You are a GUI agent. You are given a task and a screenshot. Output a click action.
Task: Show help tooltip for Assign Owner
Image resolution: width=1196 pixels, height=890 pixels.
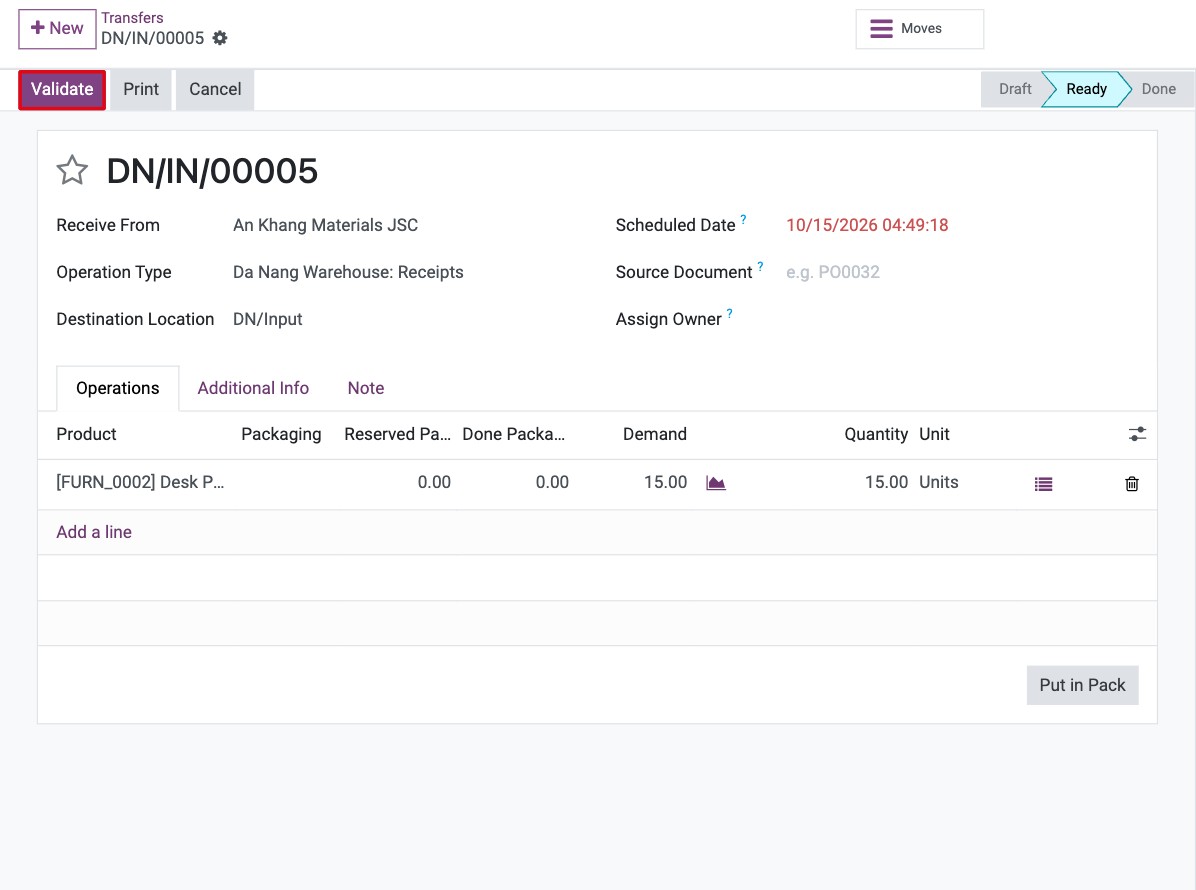coord(730,313)
